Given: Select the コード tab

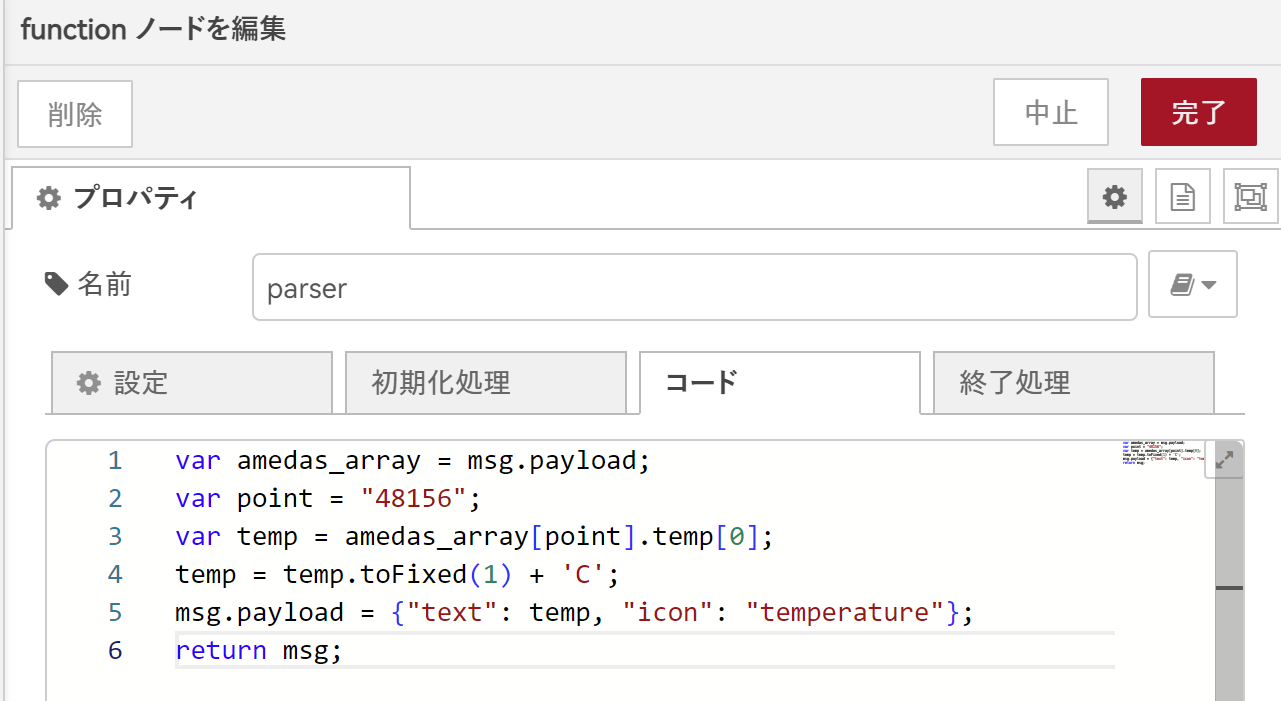Looking at the screenshot, I should pyautogui.click(x=779, y=382).
